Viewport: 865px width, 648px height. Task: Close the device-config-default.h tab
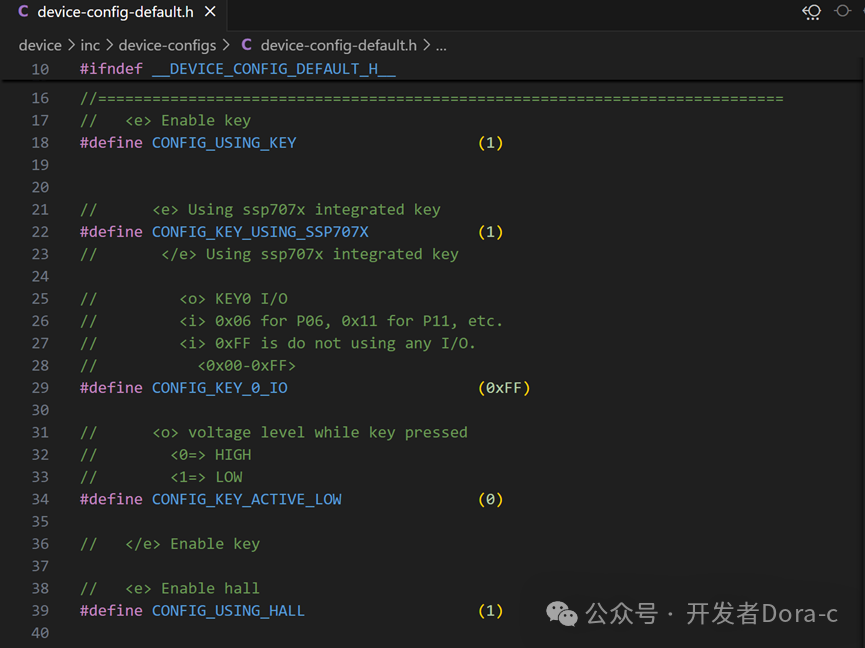click(210, 13)
